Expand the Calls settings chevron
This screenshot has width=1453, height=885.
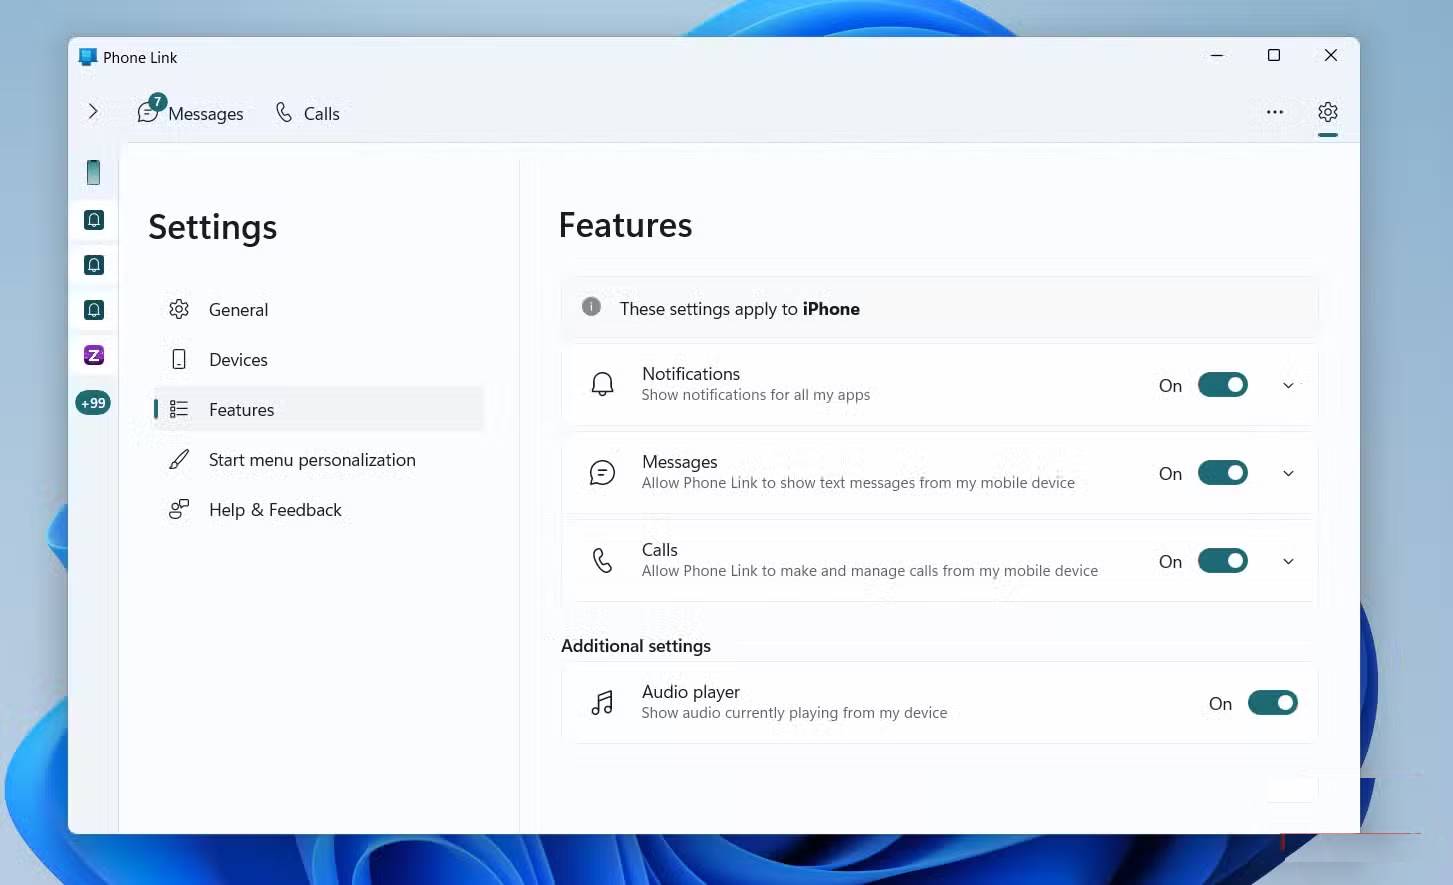coord(1288,562)
